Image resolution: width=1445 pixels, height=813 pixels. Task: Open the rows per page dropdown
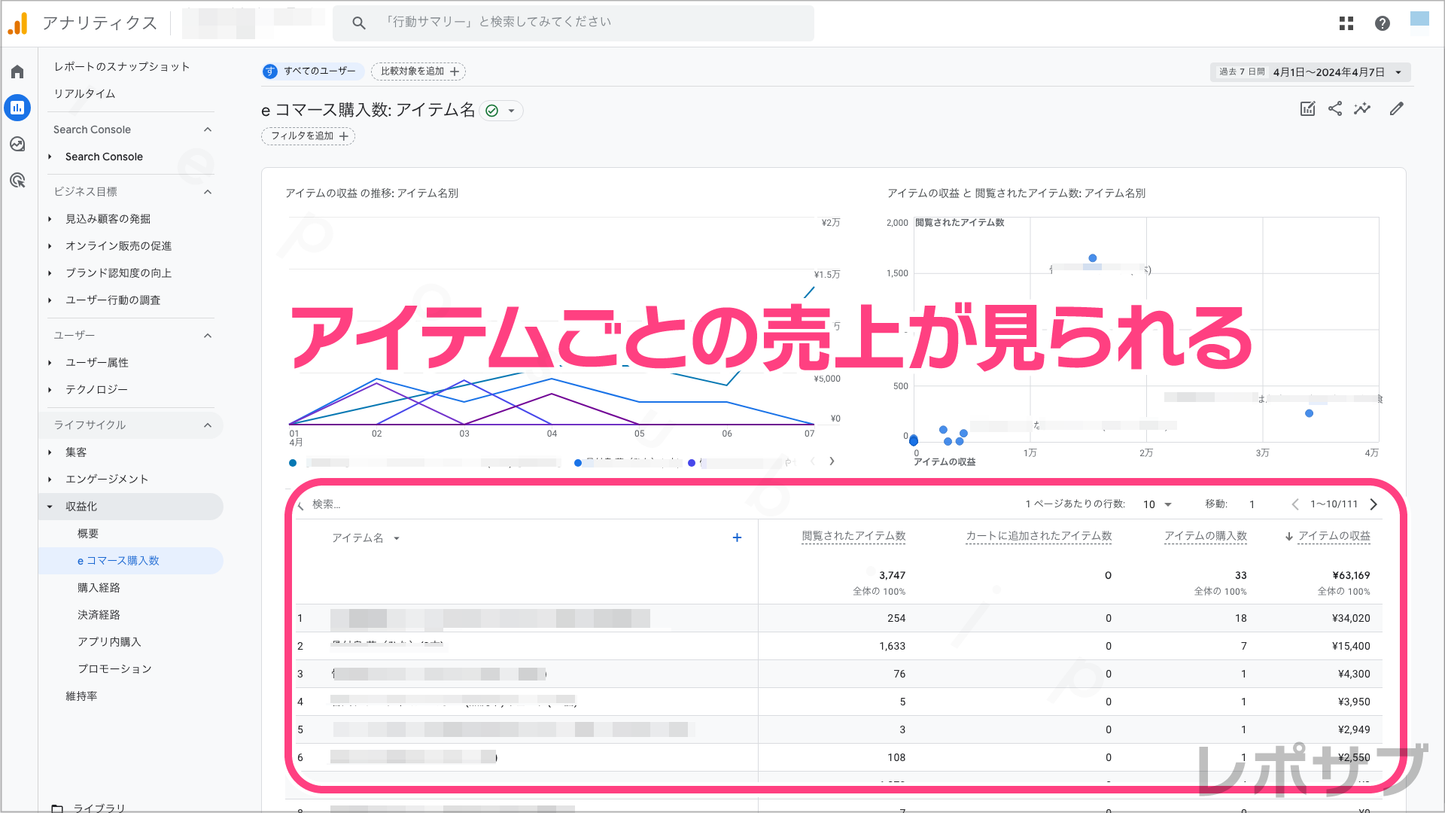click(x=1157, y=505)
